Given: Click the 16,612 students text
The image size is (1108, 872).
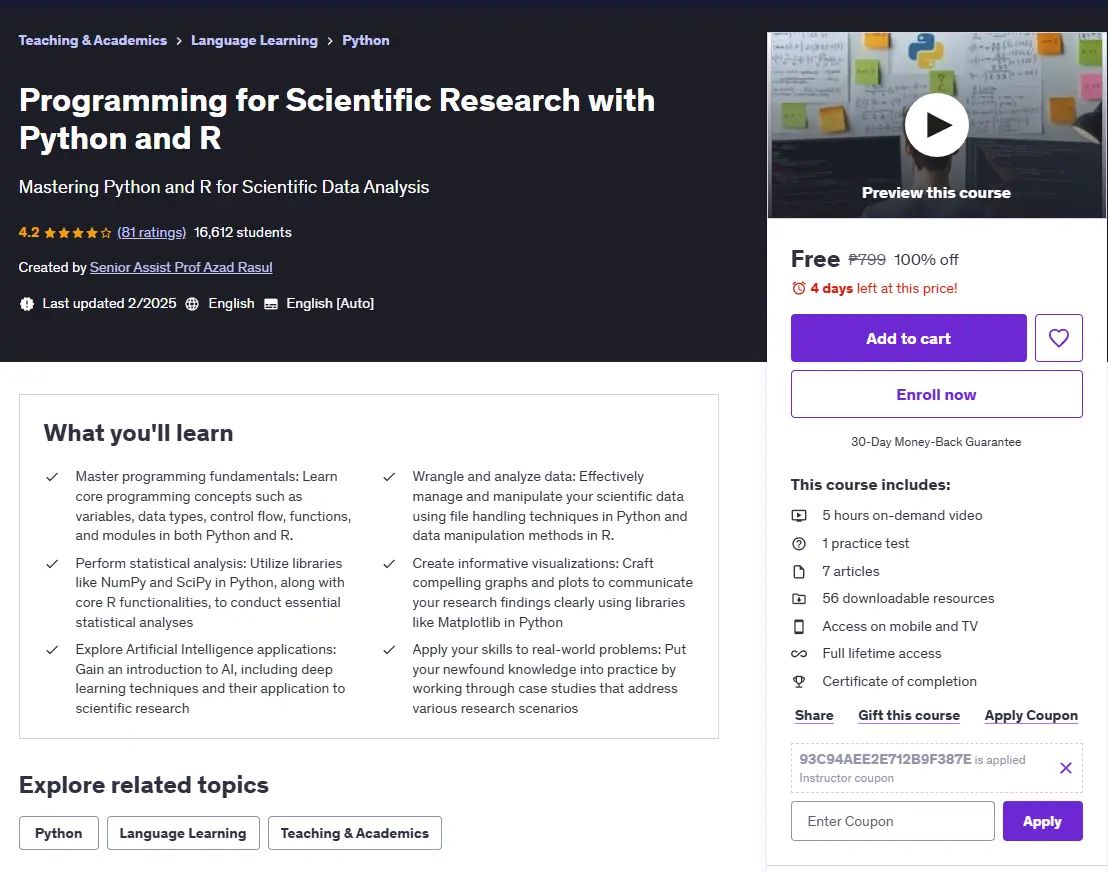Looking at the screenshot, I should [x=242, y=232].
